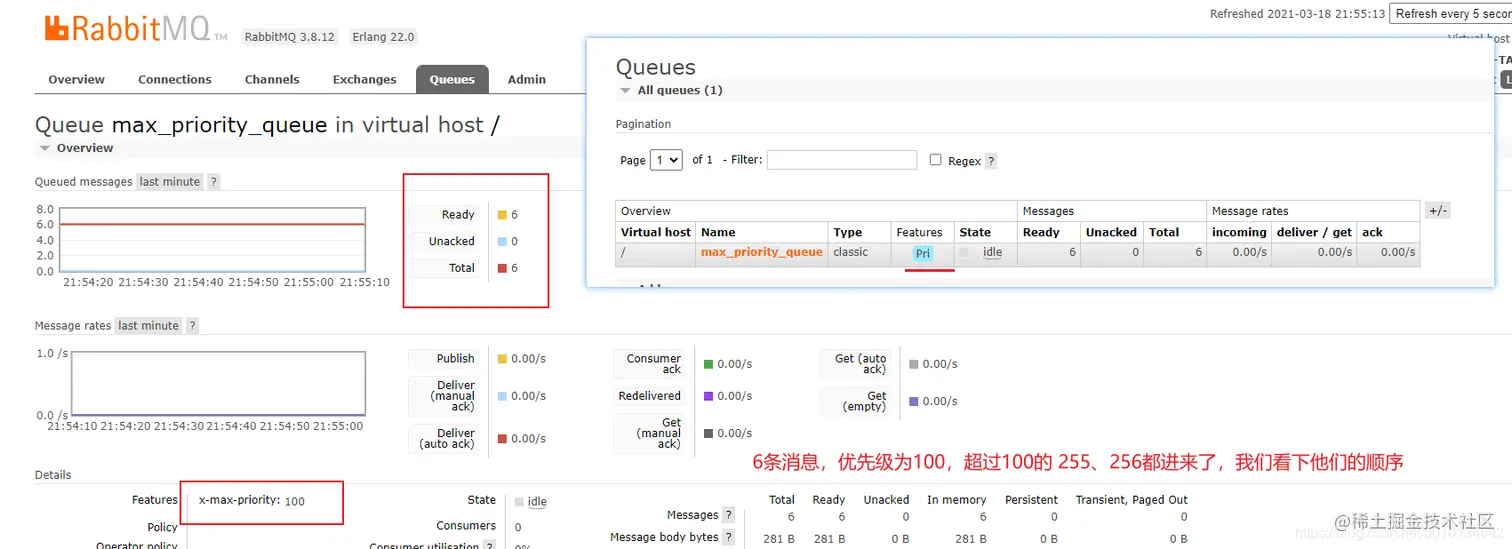Enable the Regex filter checkbox
Image resolution: width=1512 pixels, height=549 pixels.
pyautogui.click(x=936, y=159)
